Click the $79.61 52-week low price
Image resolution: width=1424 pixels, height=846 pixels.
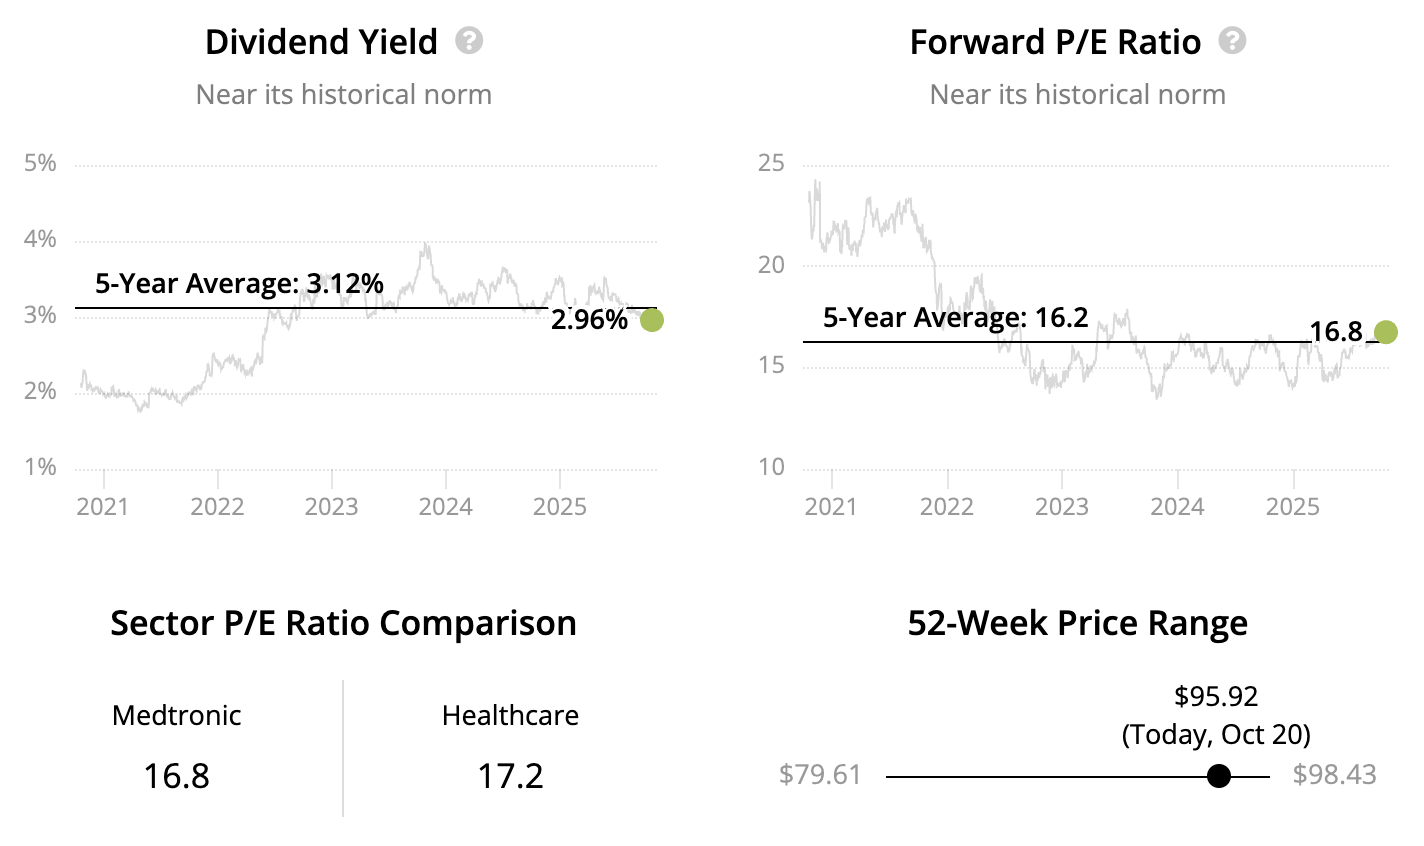(820, 775)
